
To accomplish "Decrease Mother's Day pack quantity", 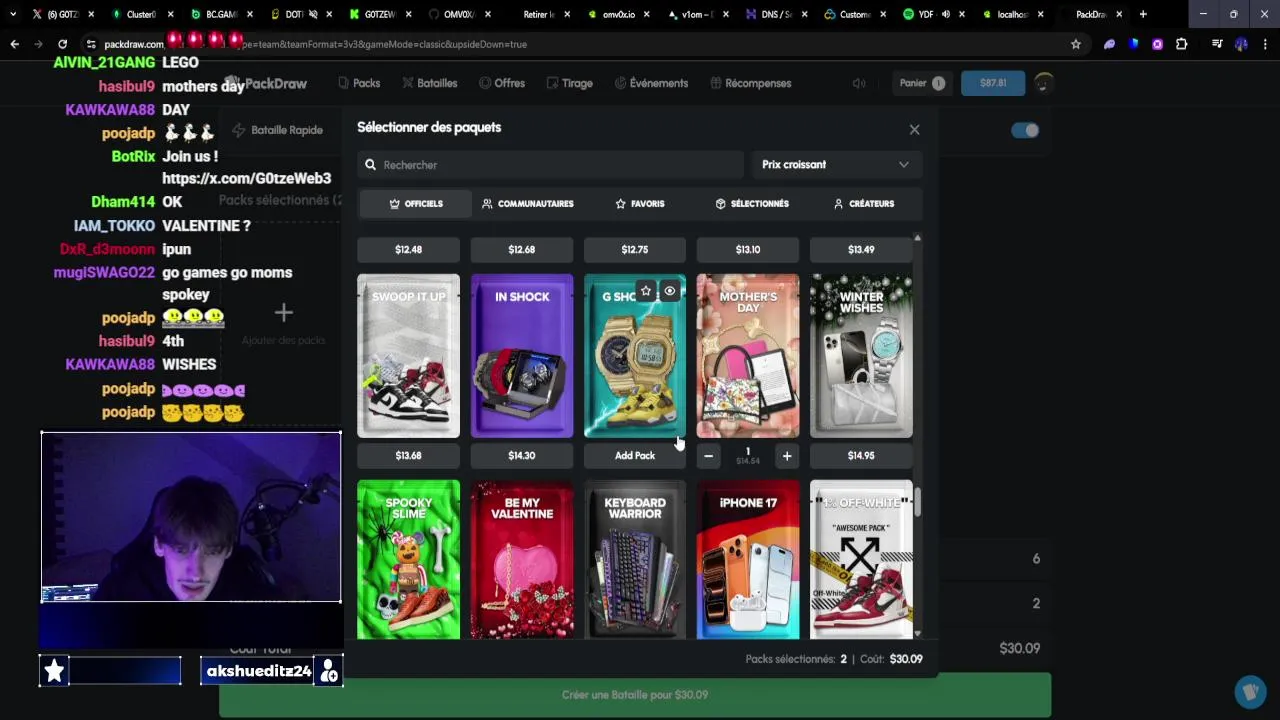I will (709, 456).
